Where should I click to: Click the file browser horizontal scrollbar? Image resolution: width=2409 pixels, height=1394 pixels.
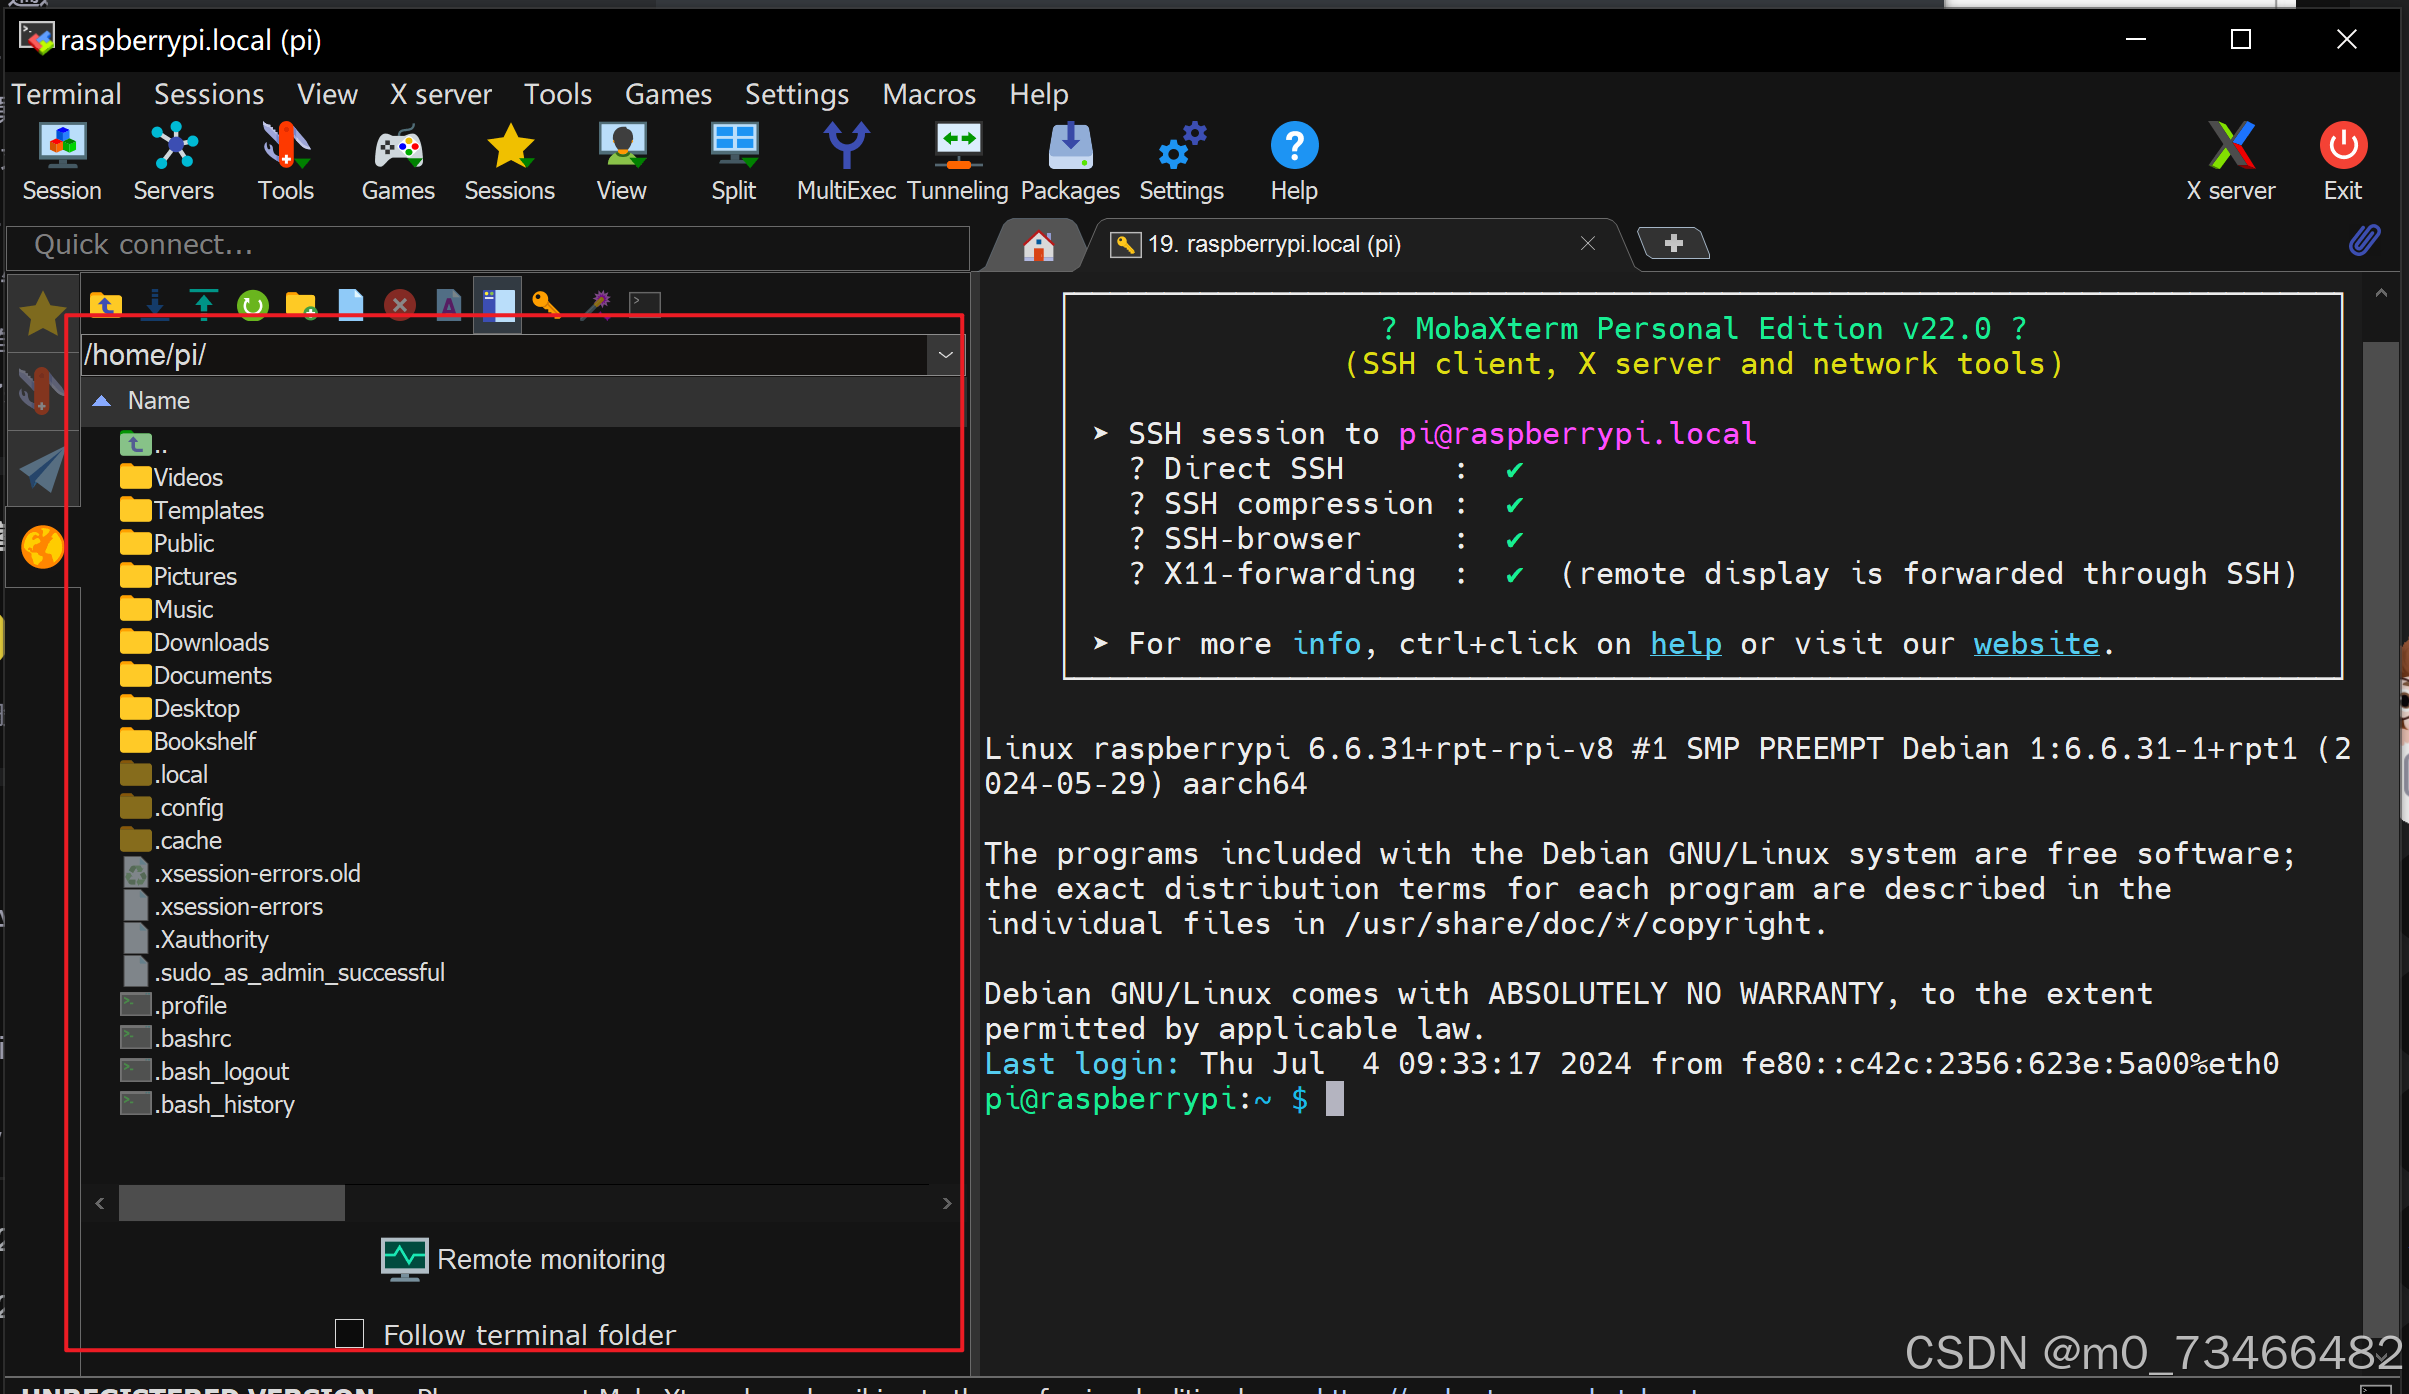pyautogui.click(x=232, y=1203)
